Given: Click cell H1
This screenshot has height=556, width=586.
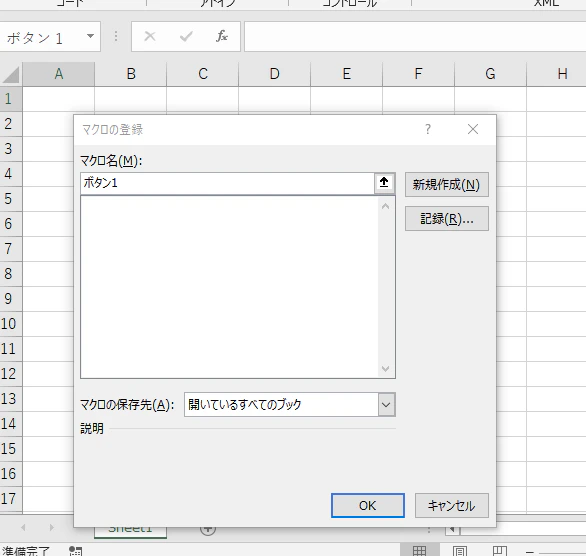Looking at the screenshot, I should tap(556, 99).
